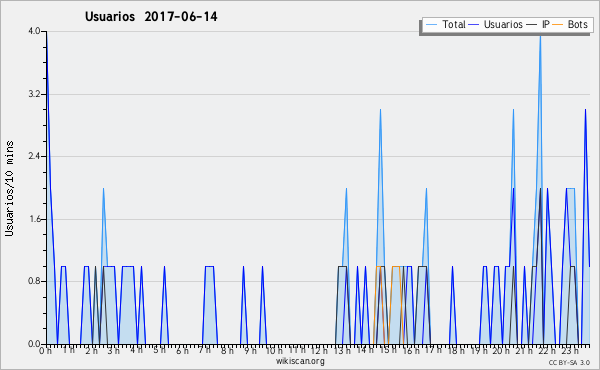Click the 18 h x-axis label
The image size is (600, 370).
[x=456, y=350]
